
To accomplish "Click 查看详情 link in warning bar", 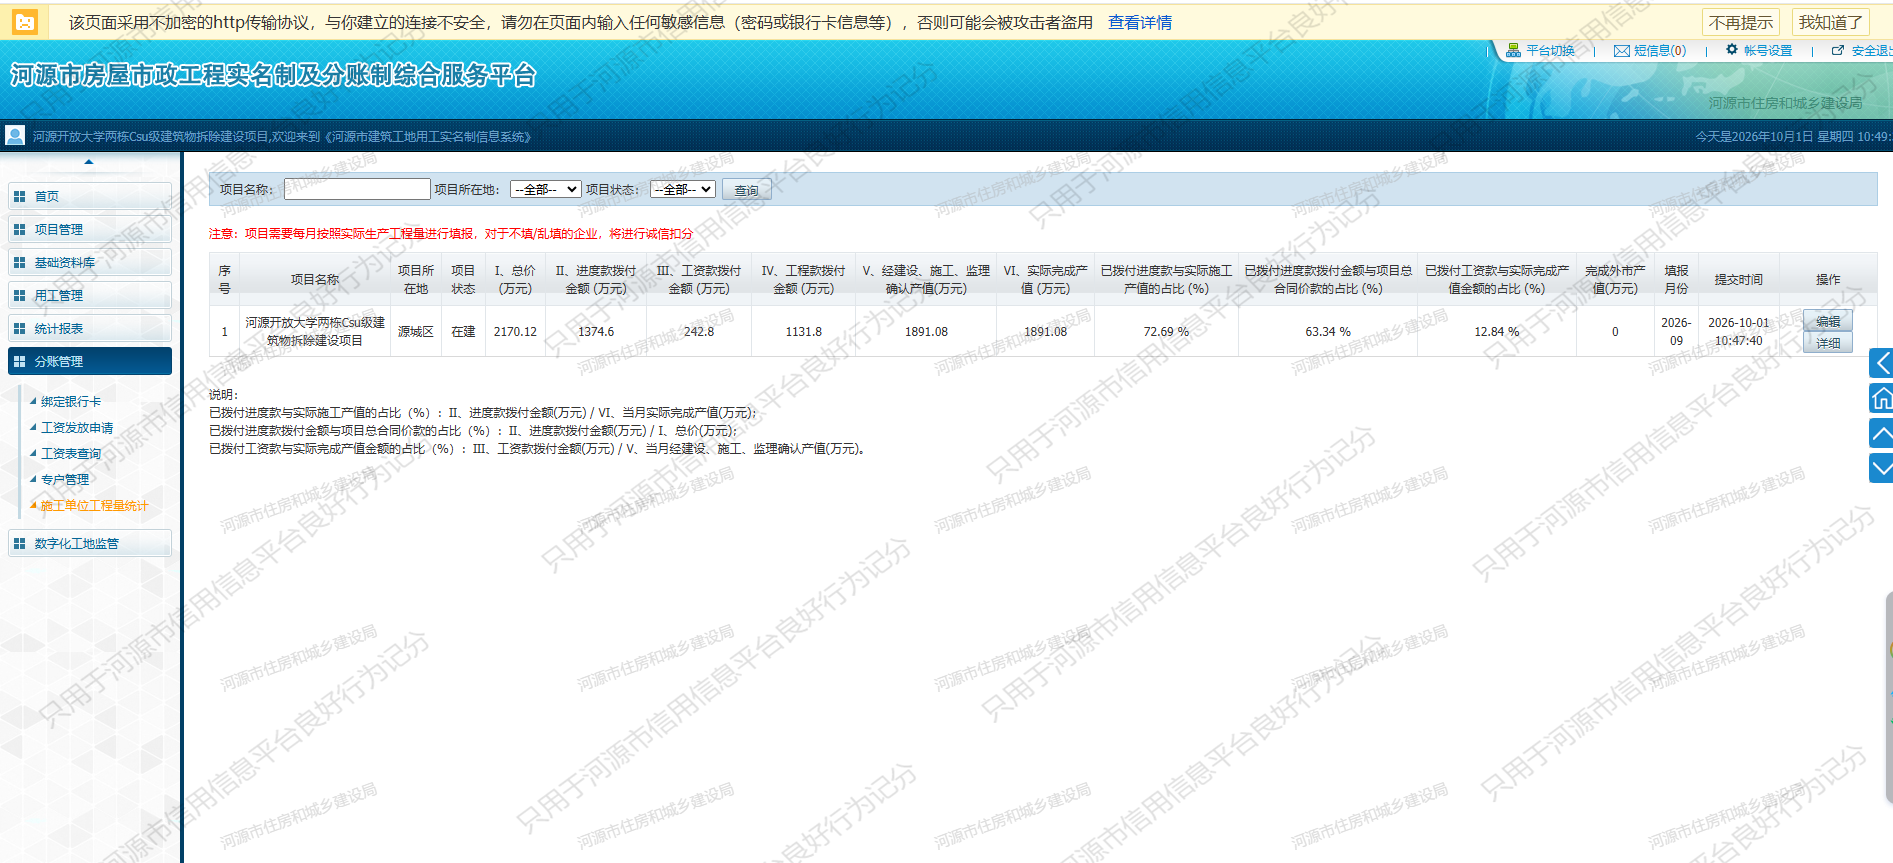I will coord(1140,22).
